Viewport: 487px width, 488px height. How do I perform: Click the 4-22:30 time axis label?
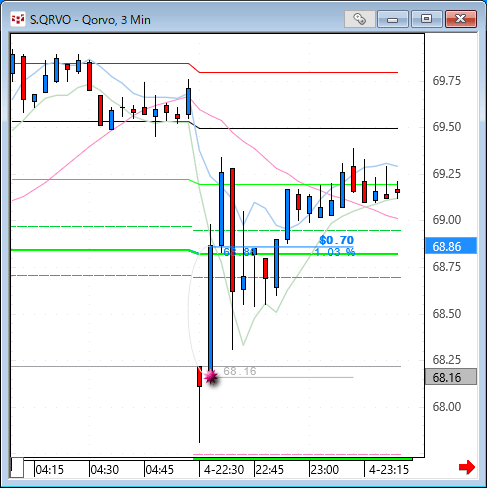(x=224, y=470)
